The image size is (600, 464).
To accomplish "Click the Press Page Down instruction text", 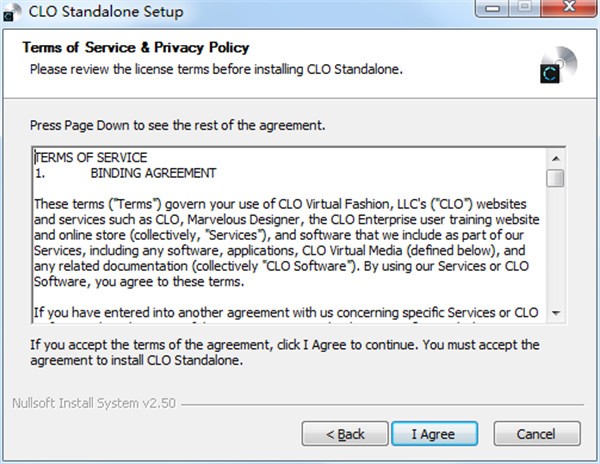I will [178, 127].
